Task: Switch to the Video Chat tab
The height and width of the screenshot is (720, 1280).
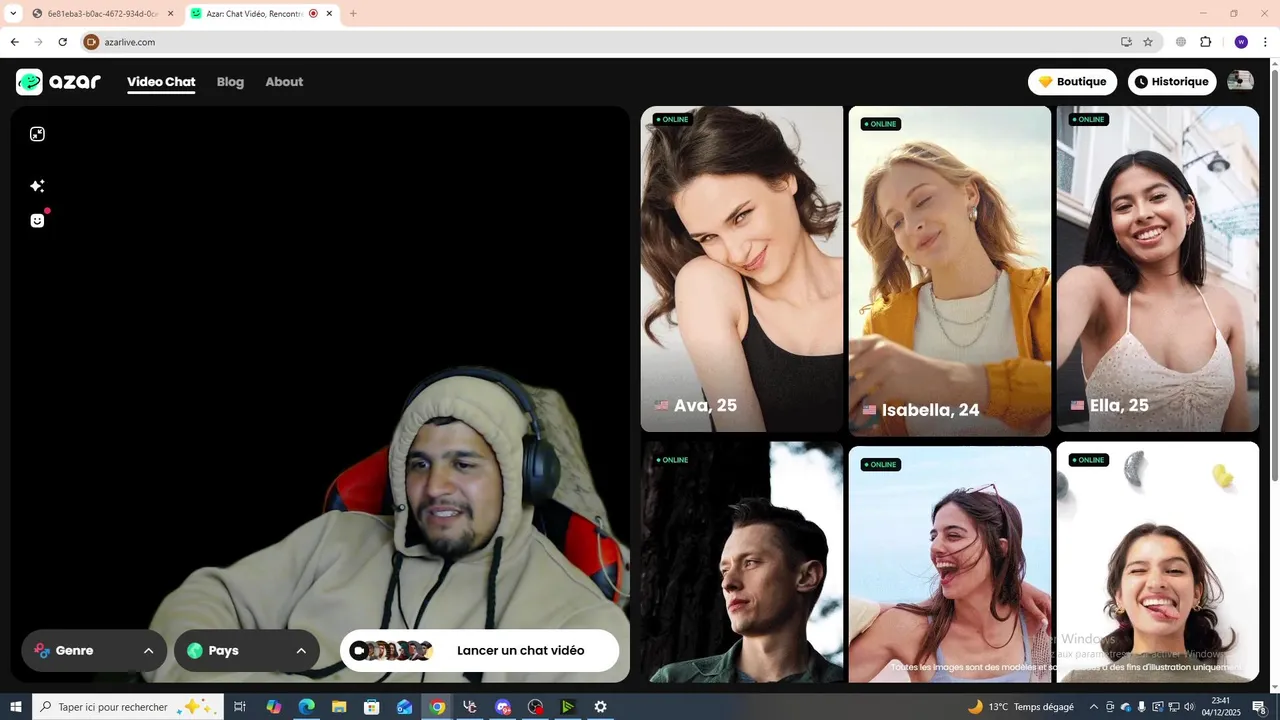Action: coord(161,82)
